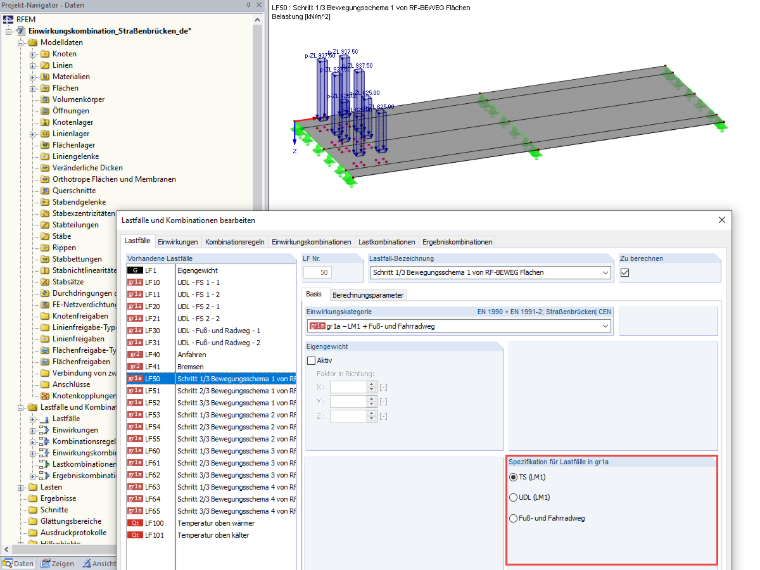The width and height of the screenshot is (760, 570).
Task: Toggle the Zu berechnen checkbox
Action: click(x=625, y=272)
